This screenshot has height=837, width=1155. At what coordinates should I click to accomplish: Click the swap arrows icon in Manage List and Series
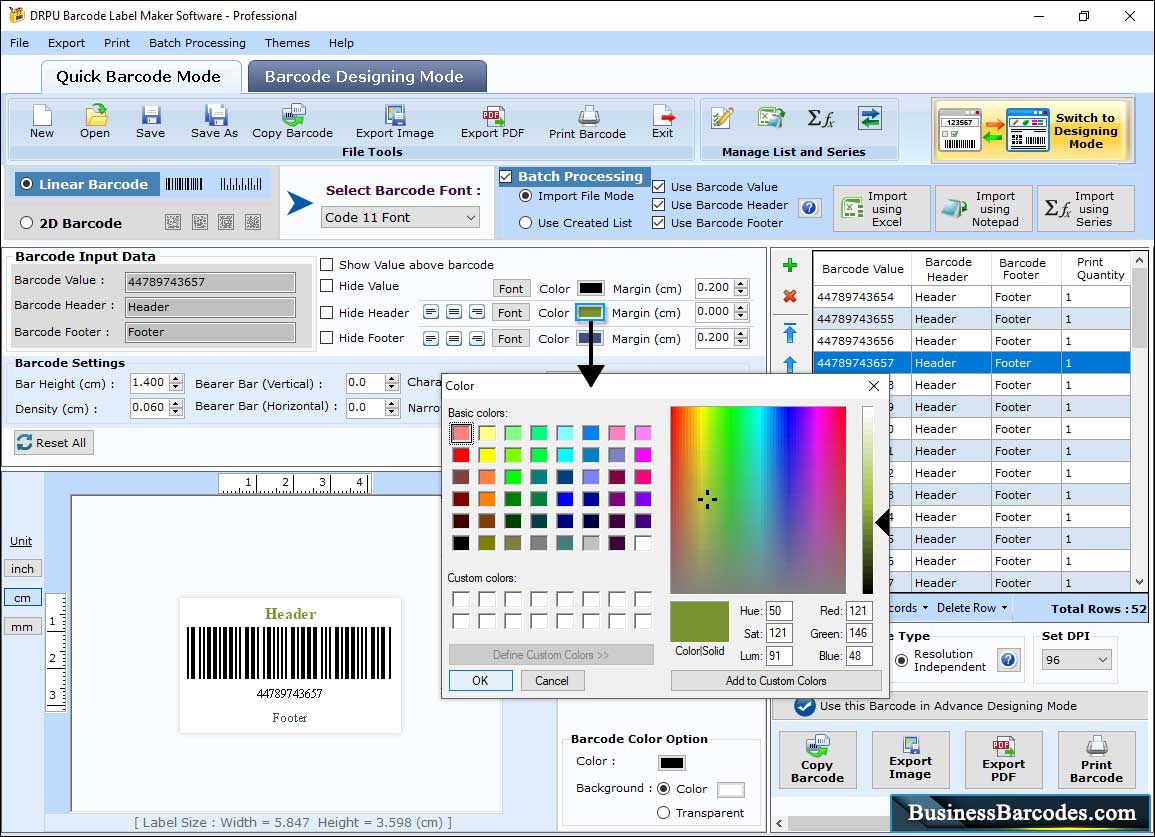(x=870, y=118)
